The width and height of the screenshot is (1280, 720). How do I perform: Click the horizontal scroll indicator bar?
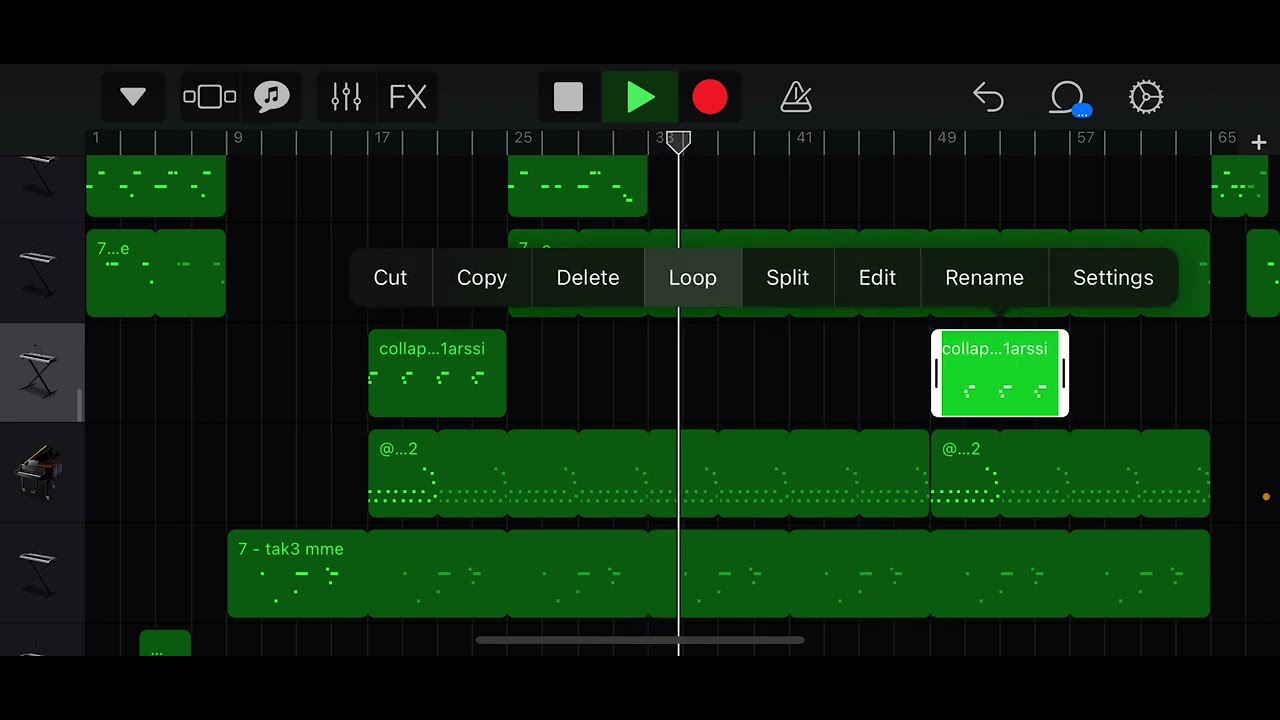point(640,640)
